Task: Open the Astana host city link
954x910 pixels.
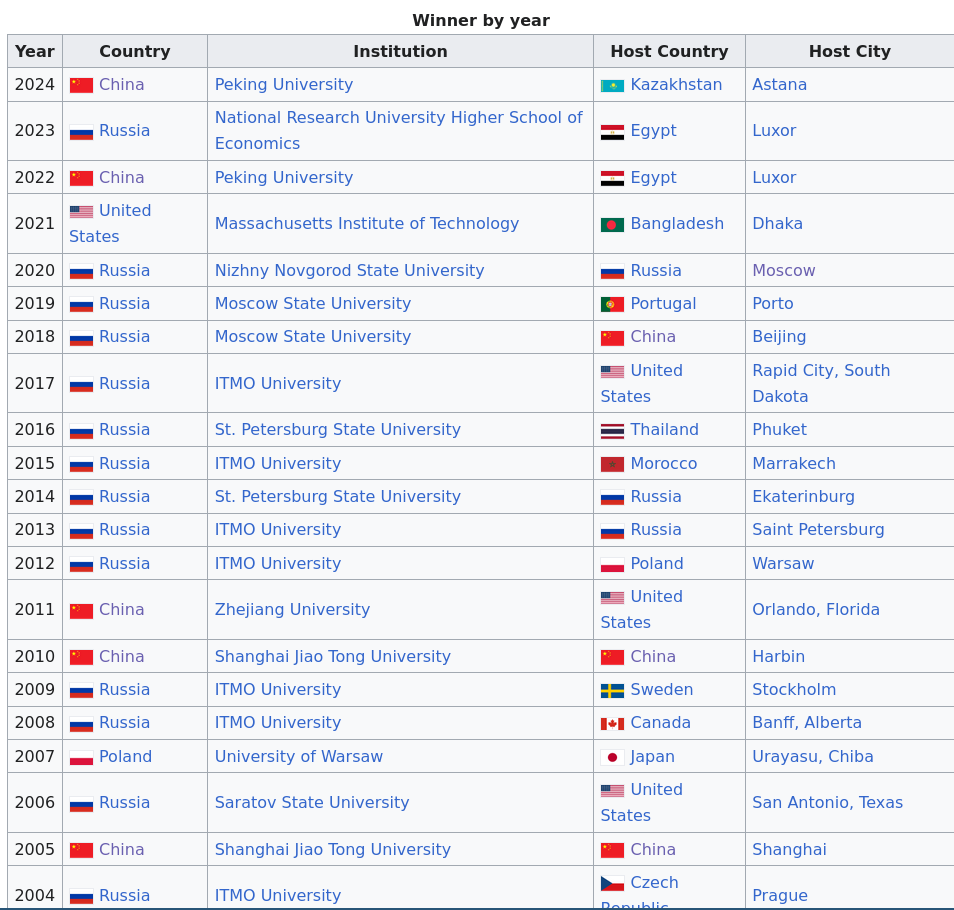Action: pyautogui.click(x=779, y=85)
